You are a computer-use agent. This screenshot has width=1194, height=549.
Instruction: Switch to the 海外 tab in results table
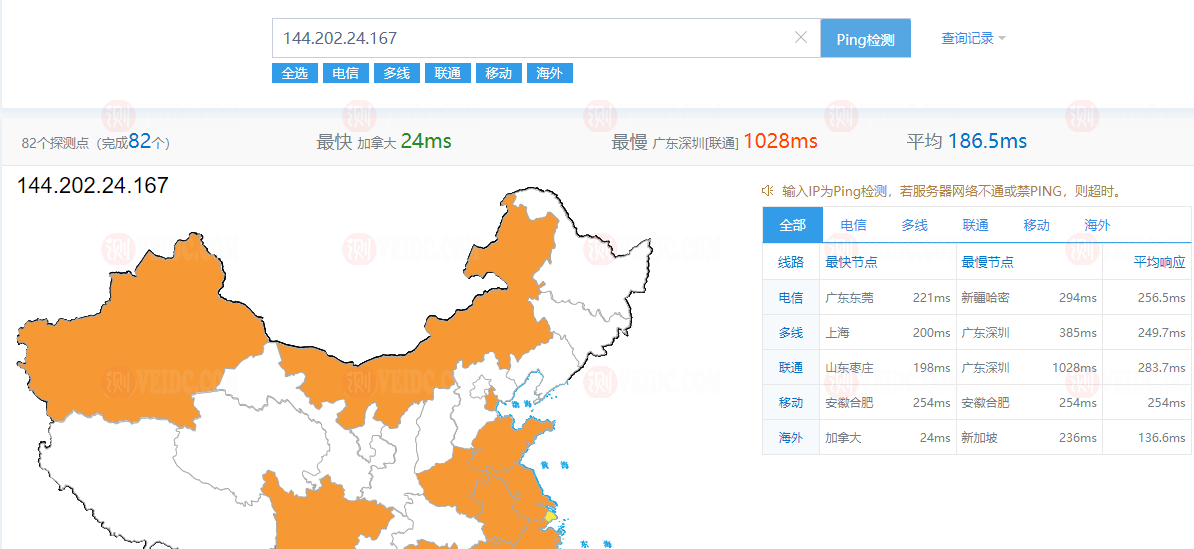[1097, 225]
